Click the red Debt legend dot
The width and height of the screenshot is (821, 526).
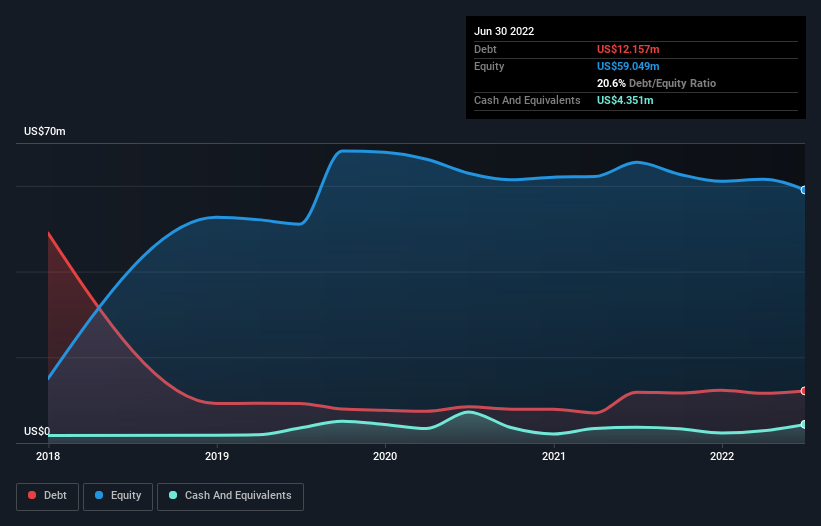(x=32, y=495)
